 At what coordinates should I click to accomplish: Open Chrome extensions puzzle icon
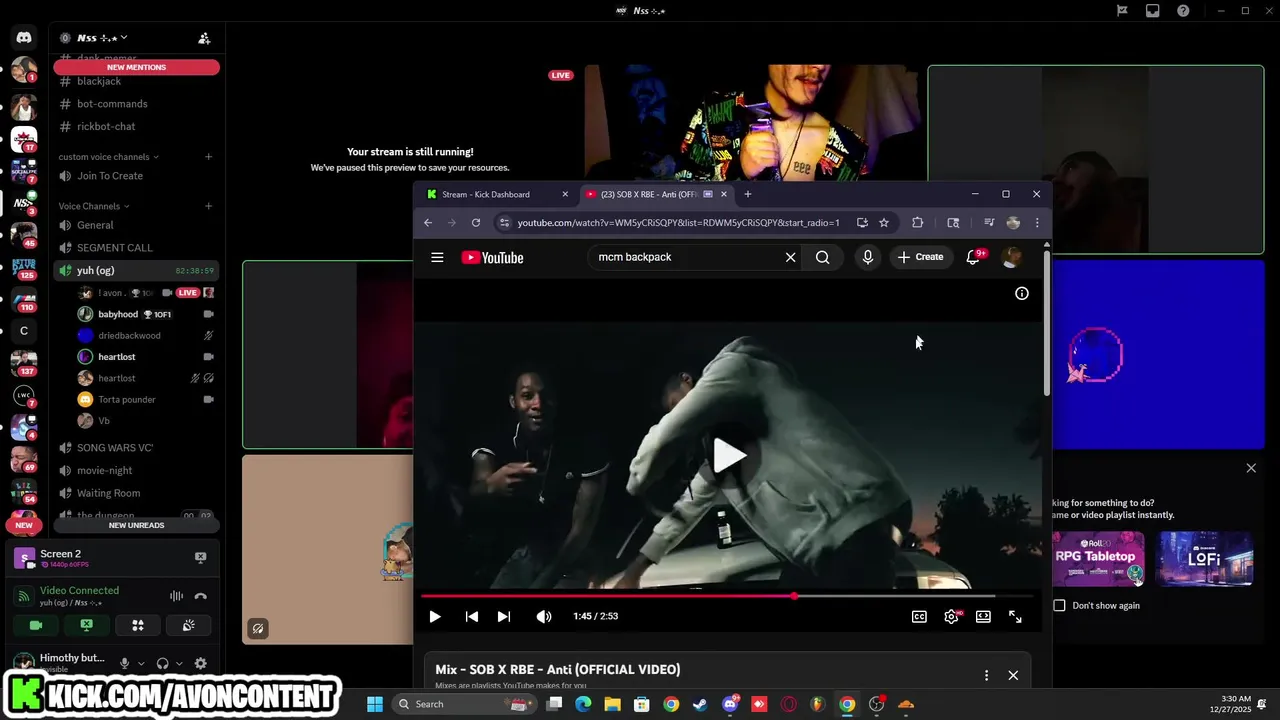(917, 223)
